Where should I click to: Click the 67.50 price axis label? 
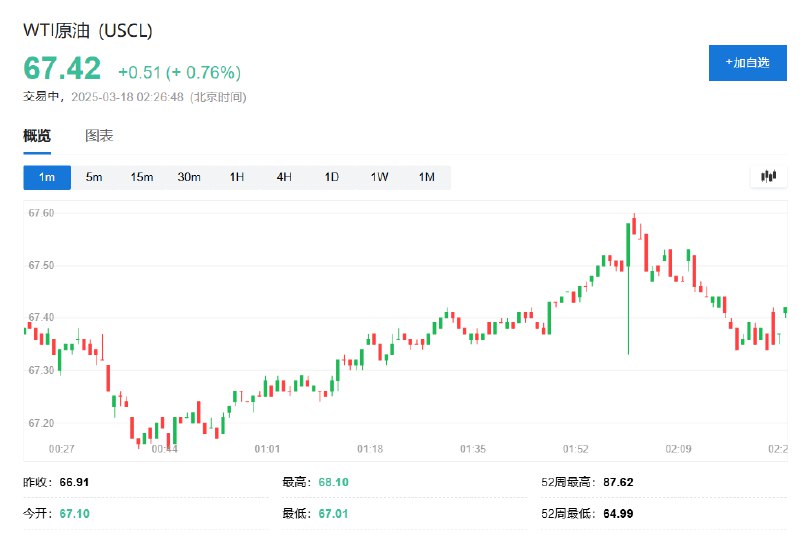tap(41, 265)
